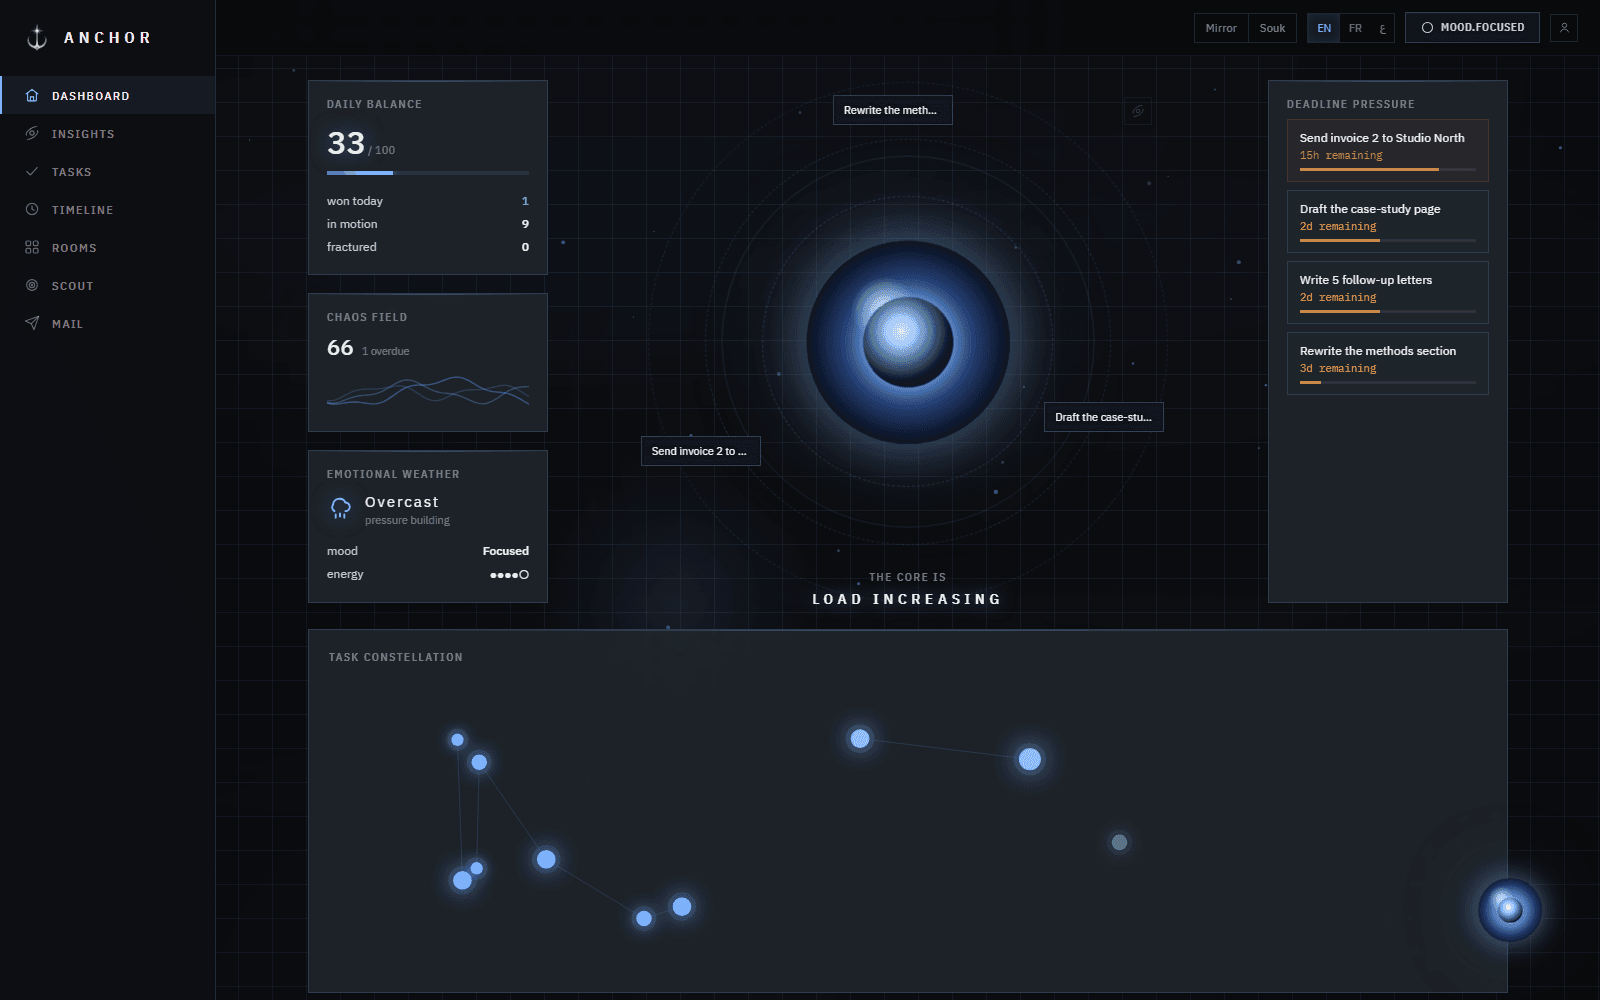The height and width of the screenshot is (1000, 1600).
Task: Click the dim gray node in Task Constellation
Action: (1120, 842)
